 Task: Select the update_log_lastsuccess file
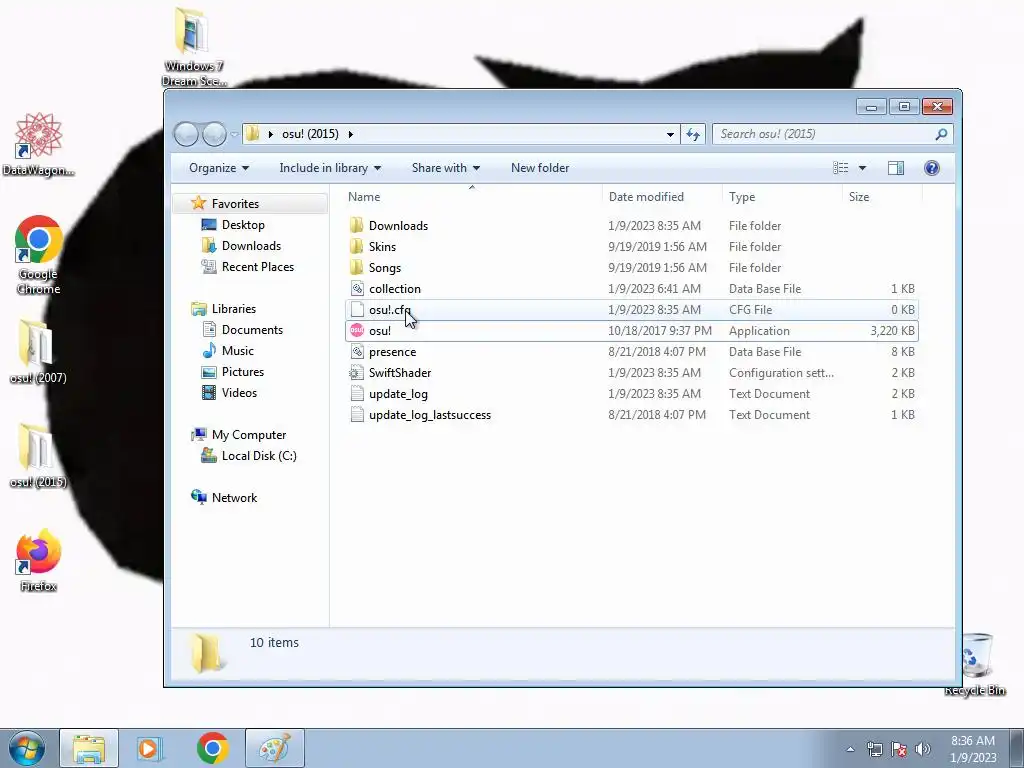pos(632,415)
